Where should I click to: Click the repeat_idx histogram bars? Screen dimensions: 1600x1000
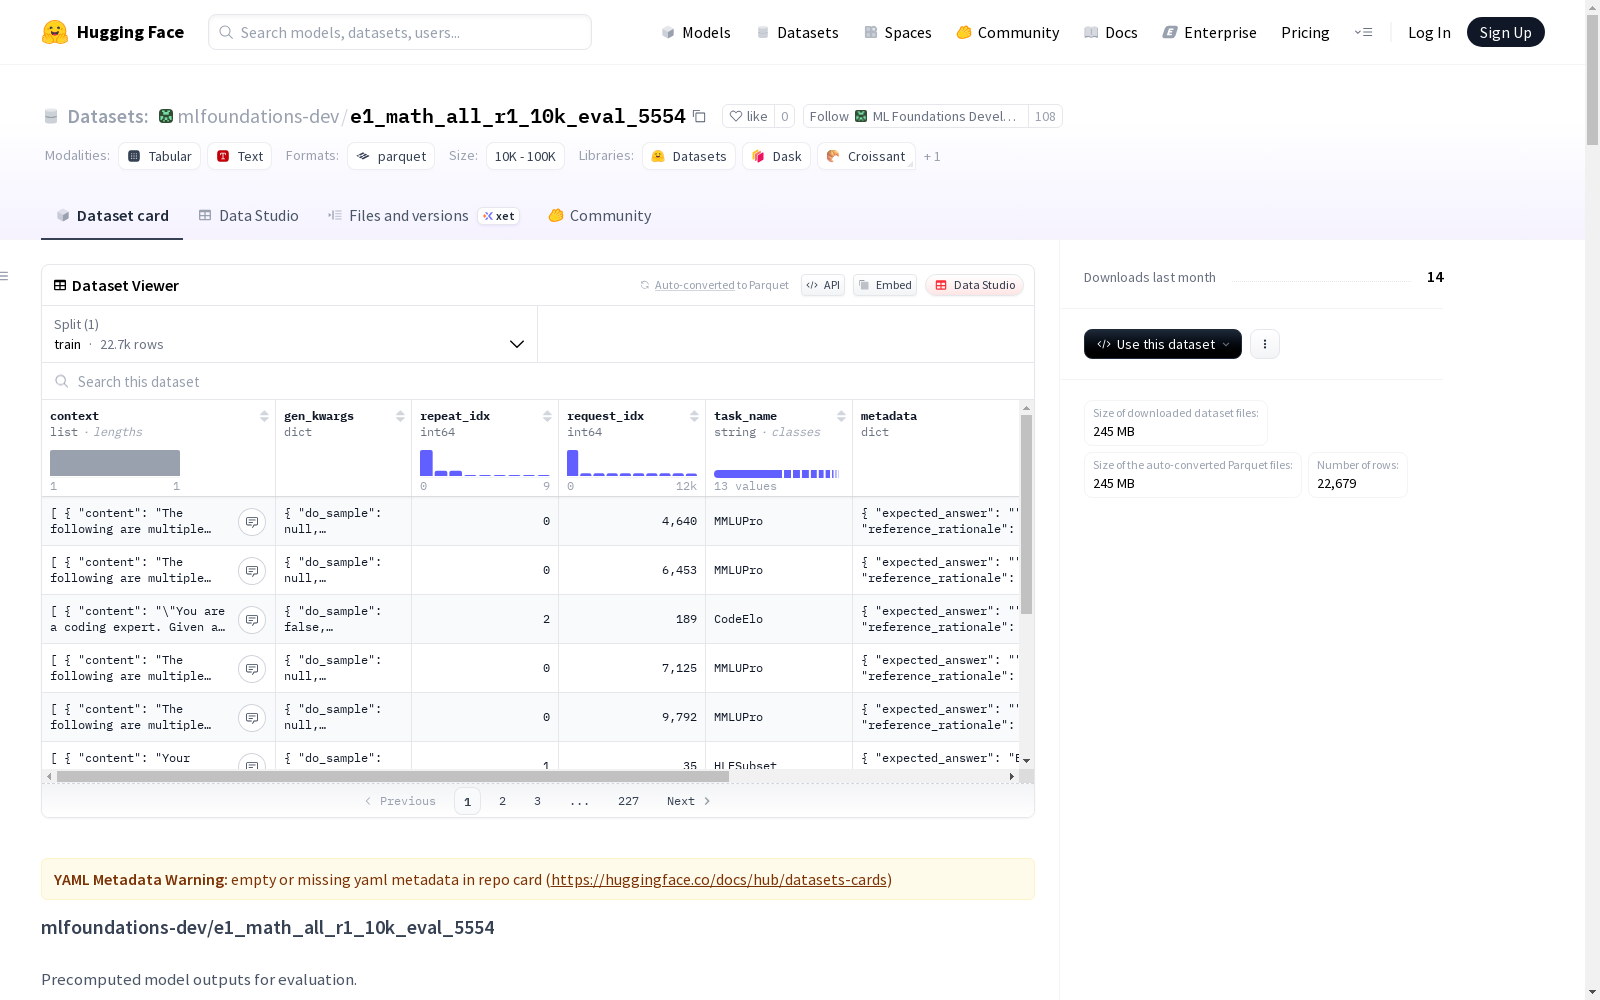coord(485,463)
